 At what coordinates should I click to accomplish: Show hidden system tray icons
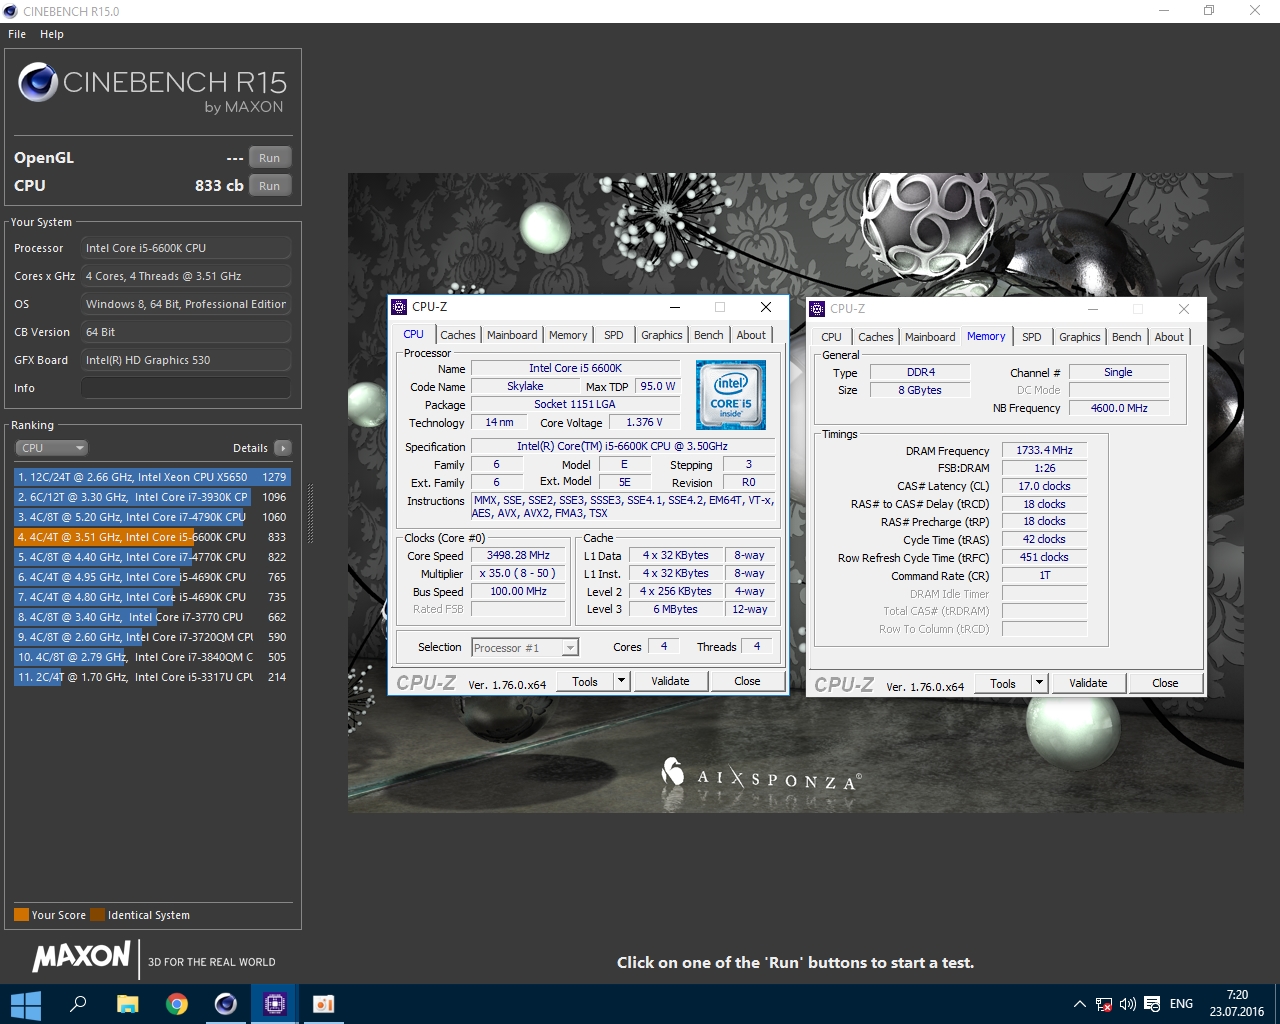[x=1079, y=1004]
